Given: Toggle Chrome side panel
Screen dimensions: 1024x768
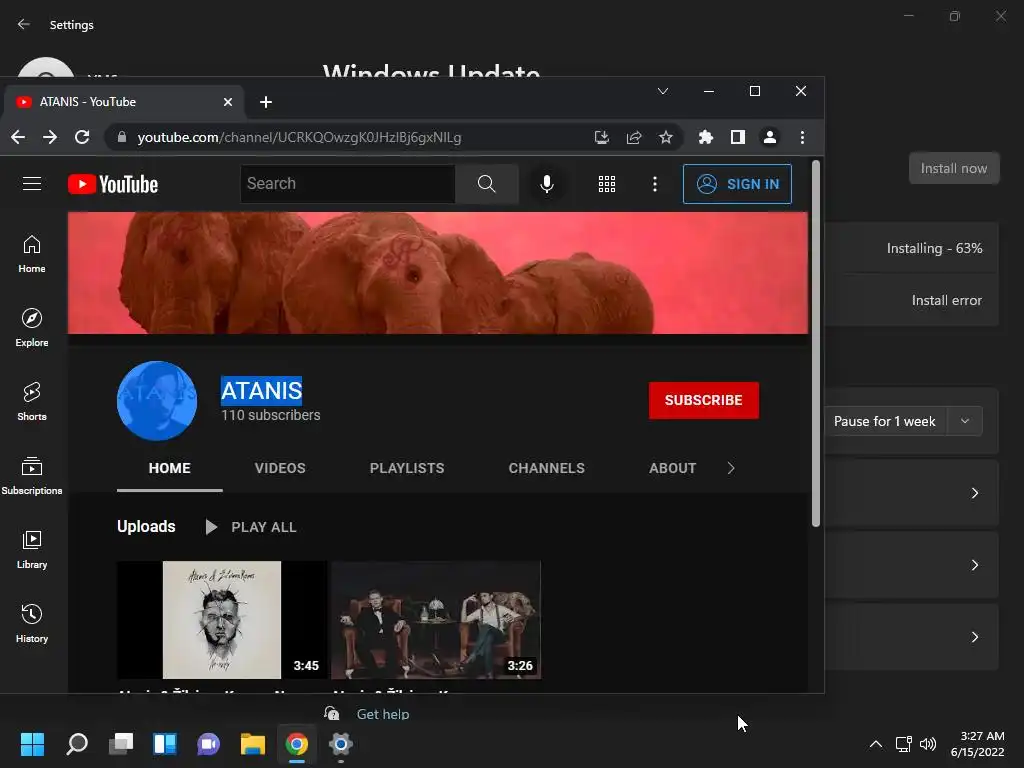Looking at the screenshot, I should [738, 137].
